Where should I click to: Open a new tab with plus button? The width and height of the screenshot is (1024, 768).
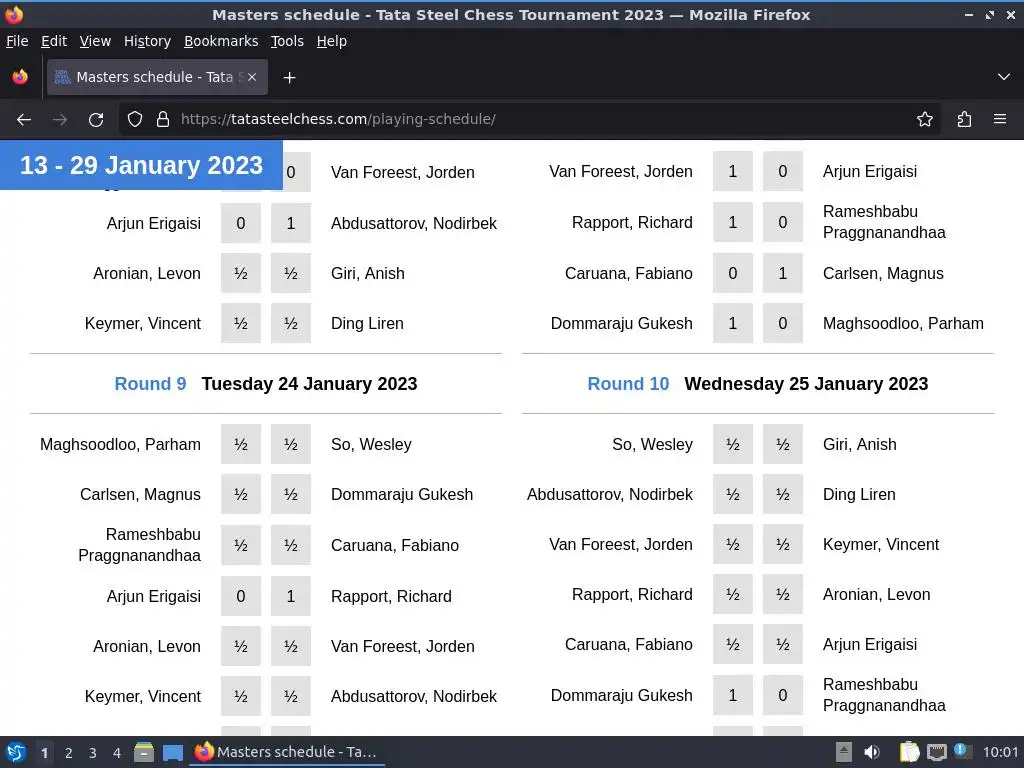click(x=289, y=78)
